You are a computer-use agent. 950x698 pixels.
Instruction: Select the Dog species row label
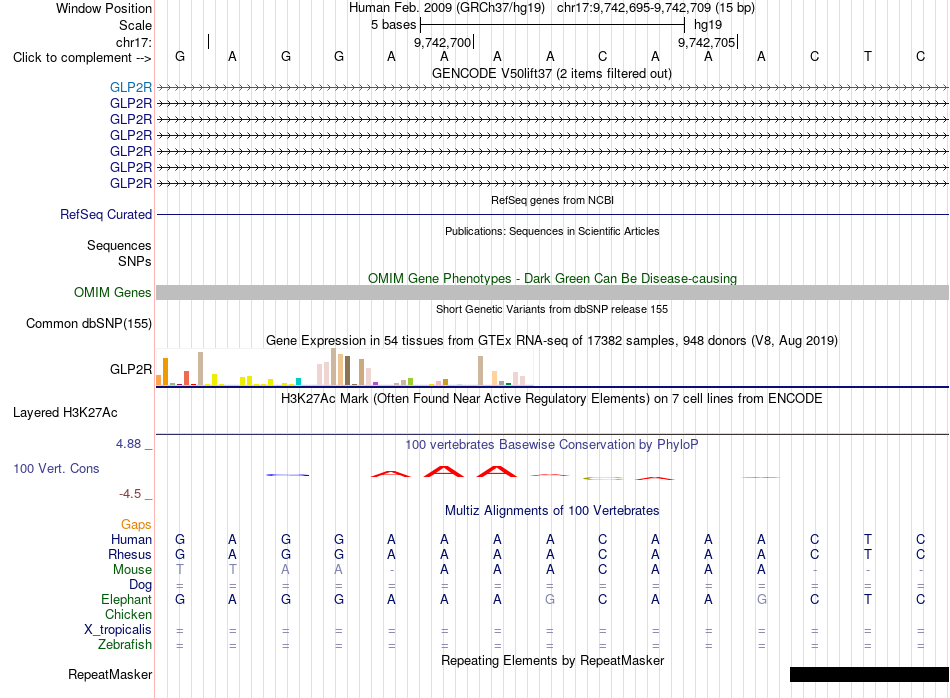point(140,585)
